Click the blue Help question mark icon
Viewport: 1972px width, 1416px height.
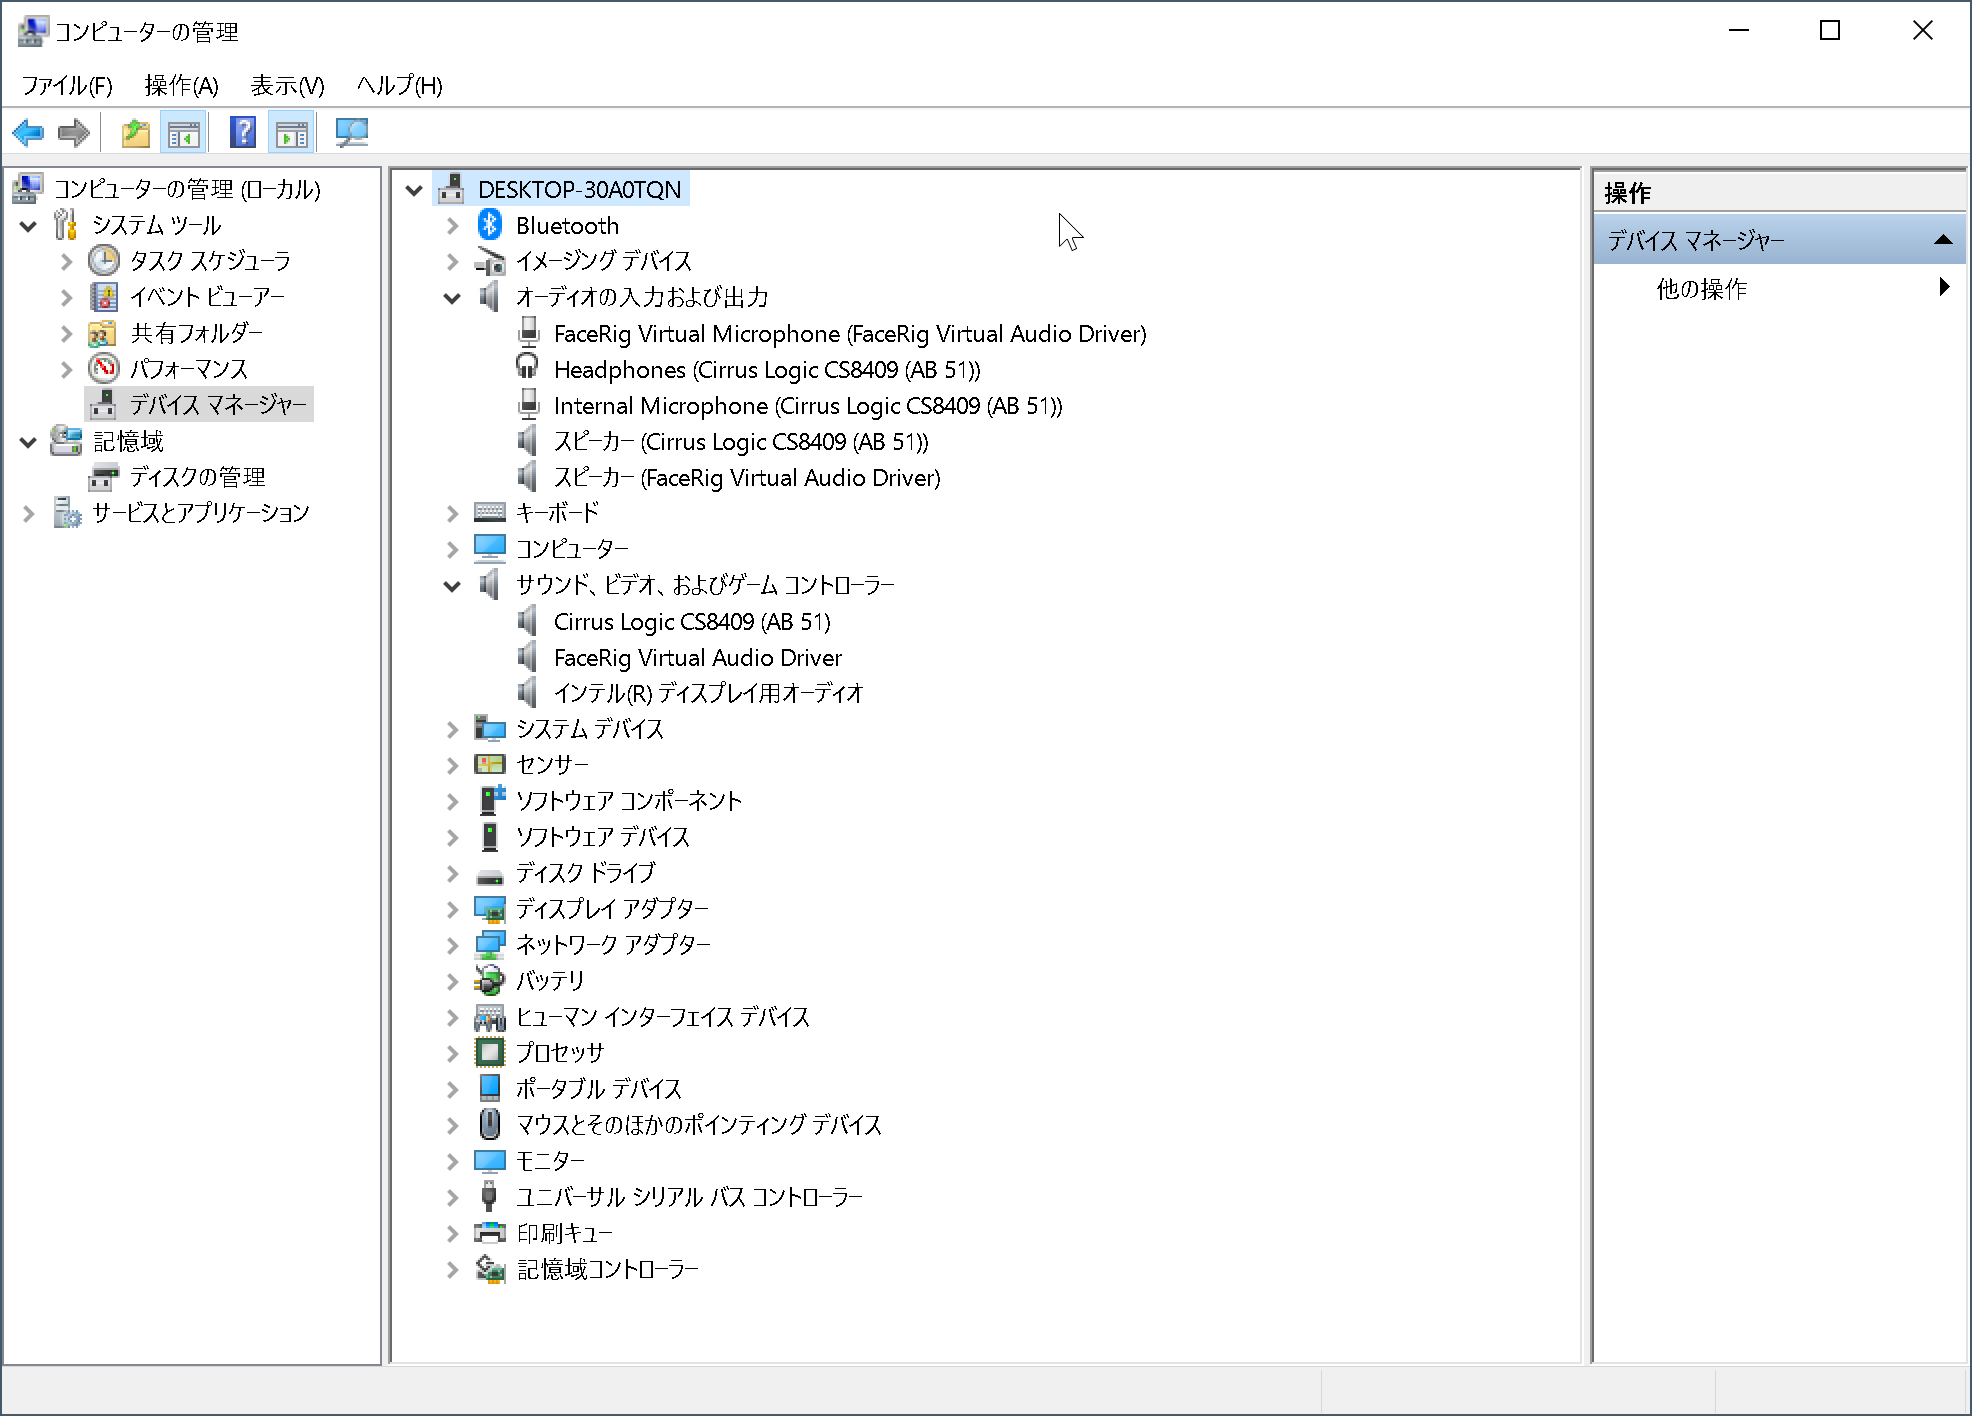point(242,132)
